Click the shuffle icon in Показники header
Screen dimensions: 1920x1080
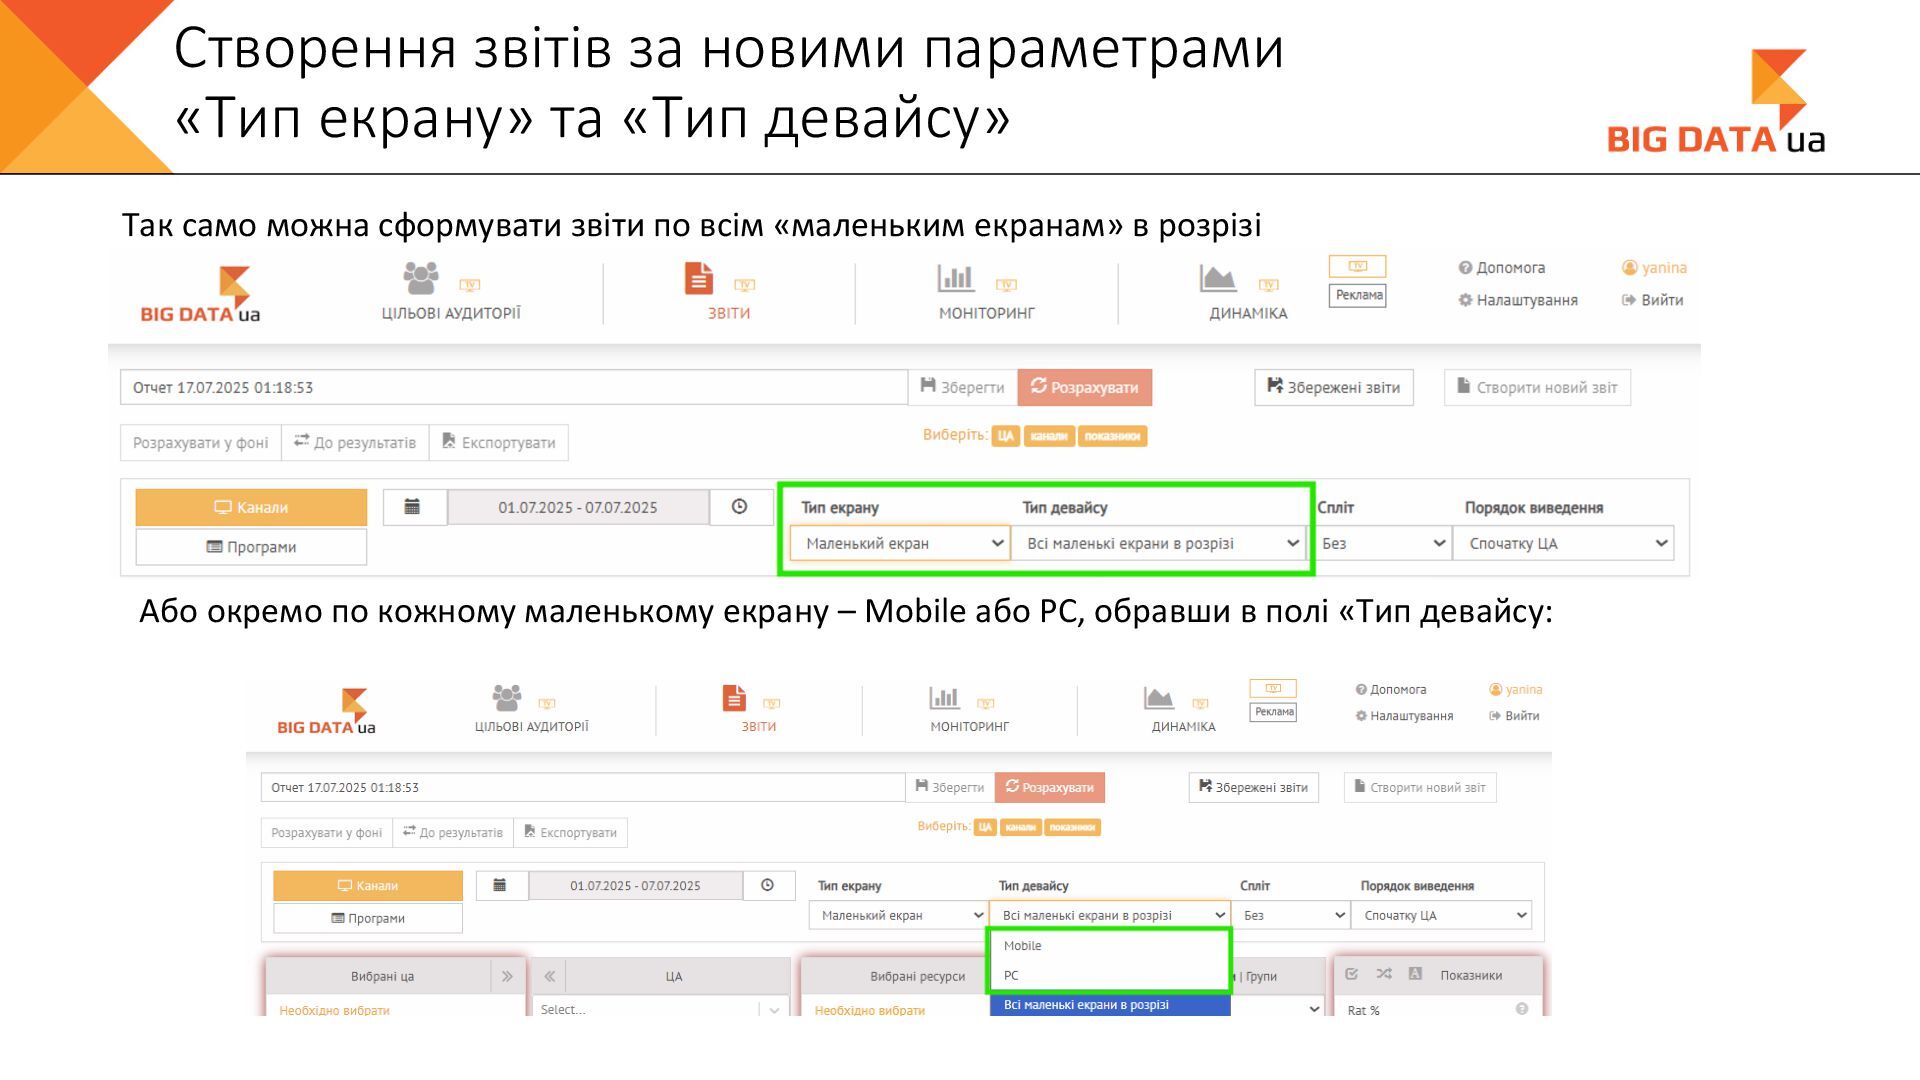pos(1384,974)
